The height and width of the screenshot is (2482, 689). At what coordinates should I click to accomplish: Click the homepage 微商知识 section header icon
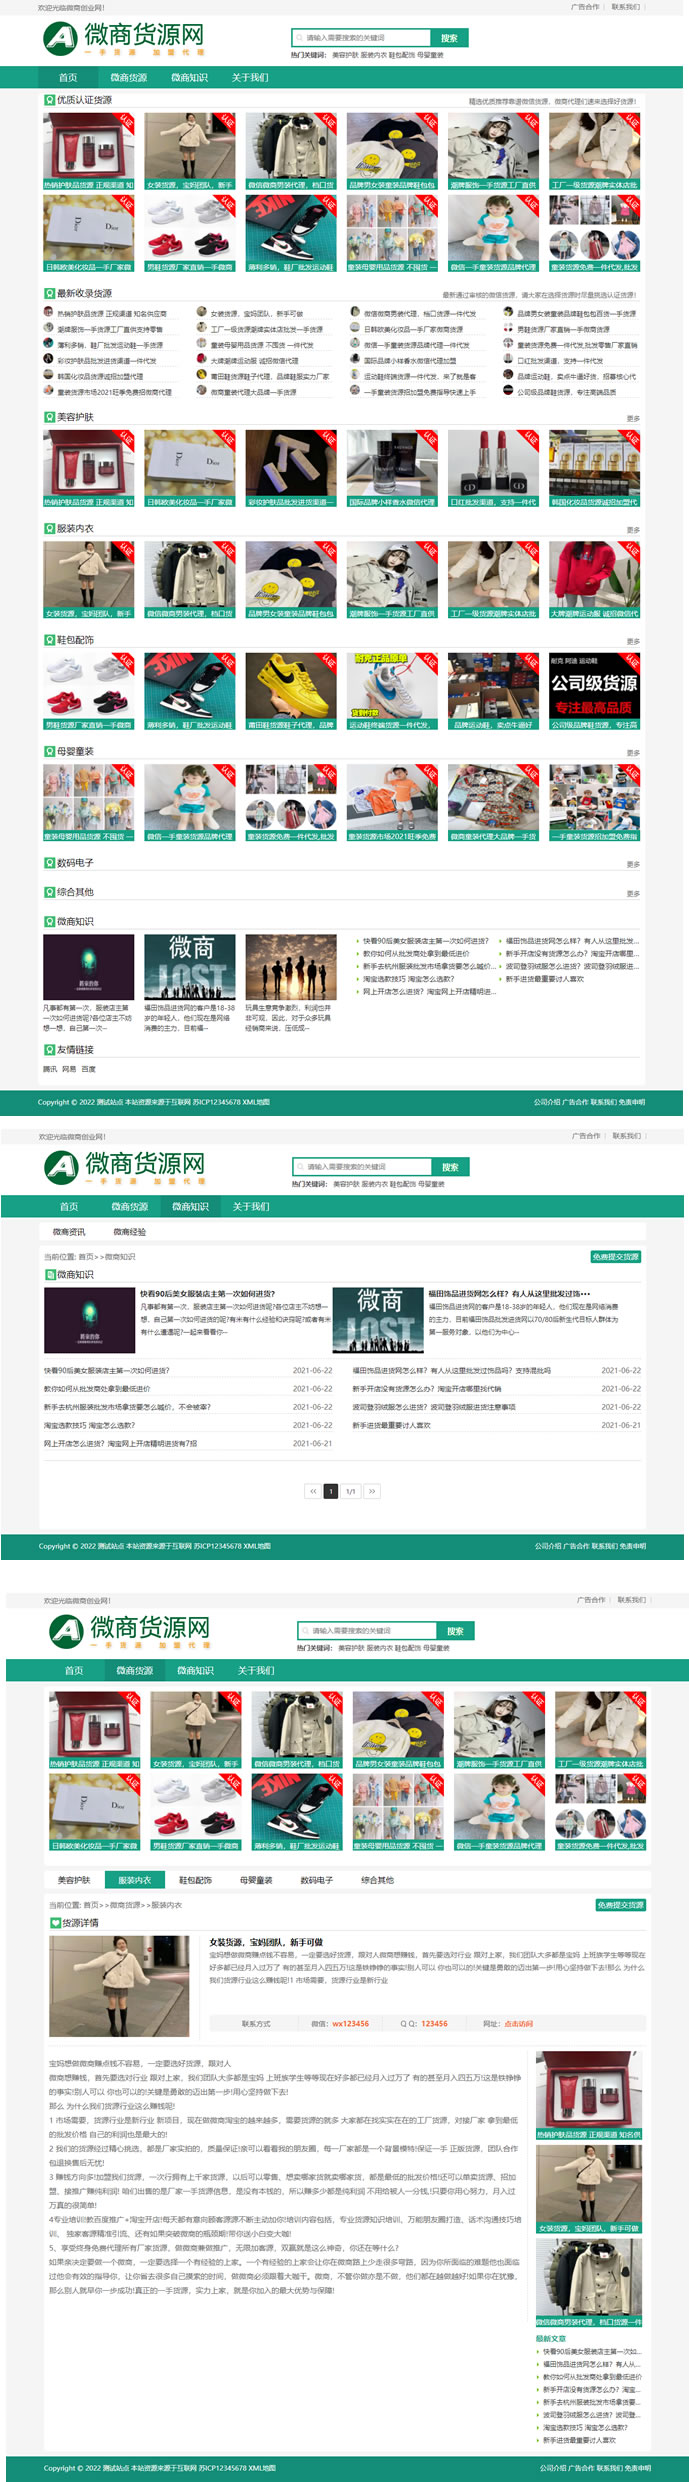[x=49, y=922]
